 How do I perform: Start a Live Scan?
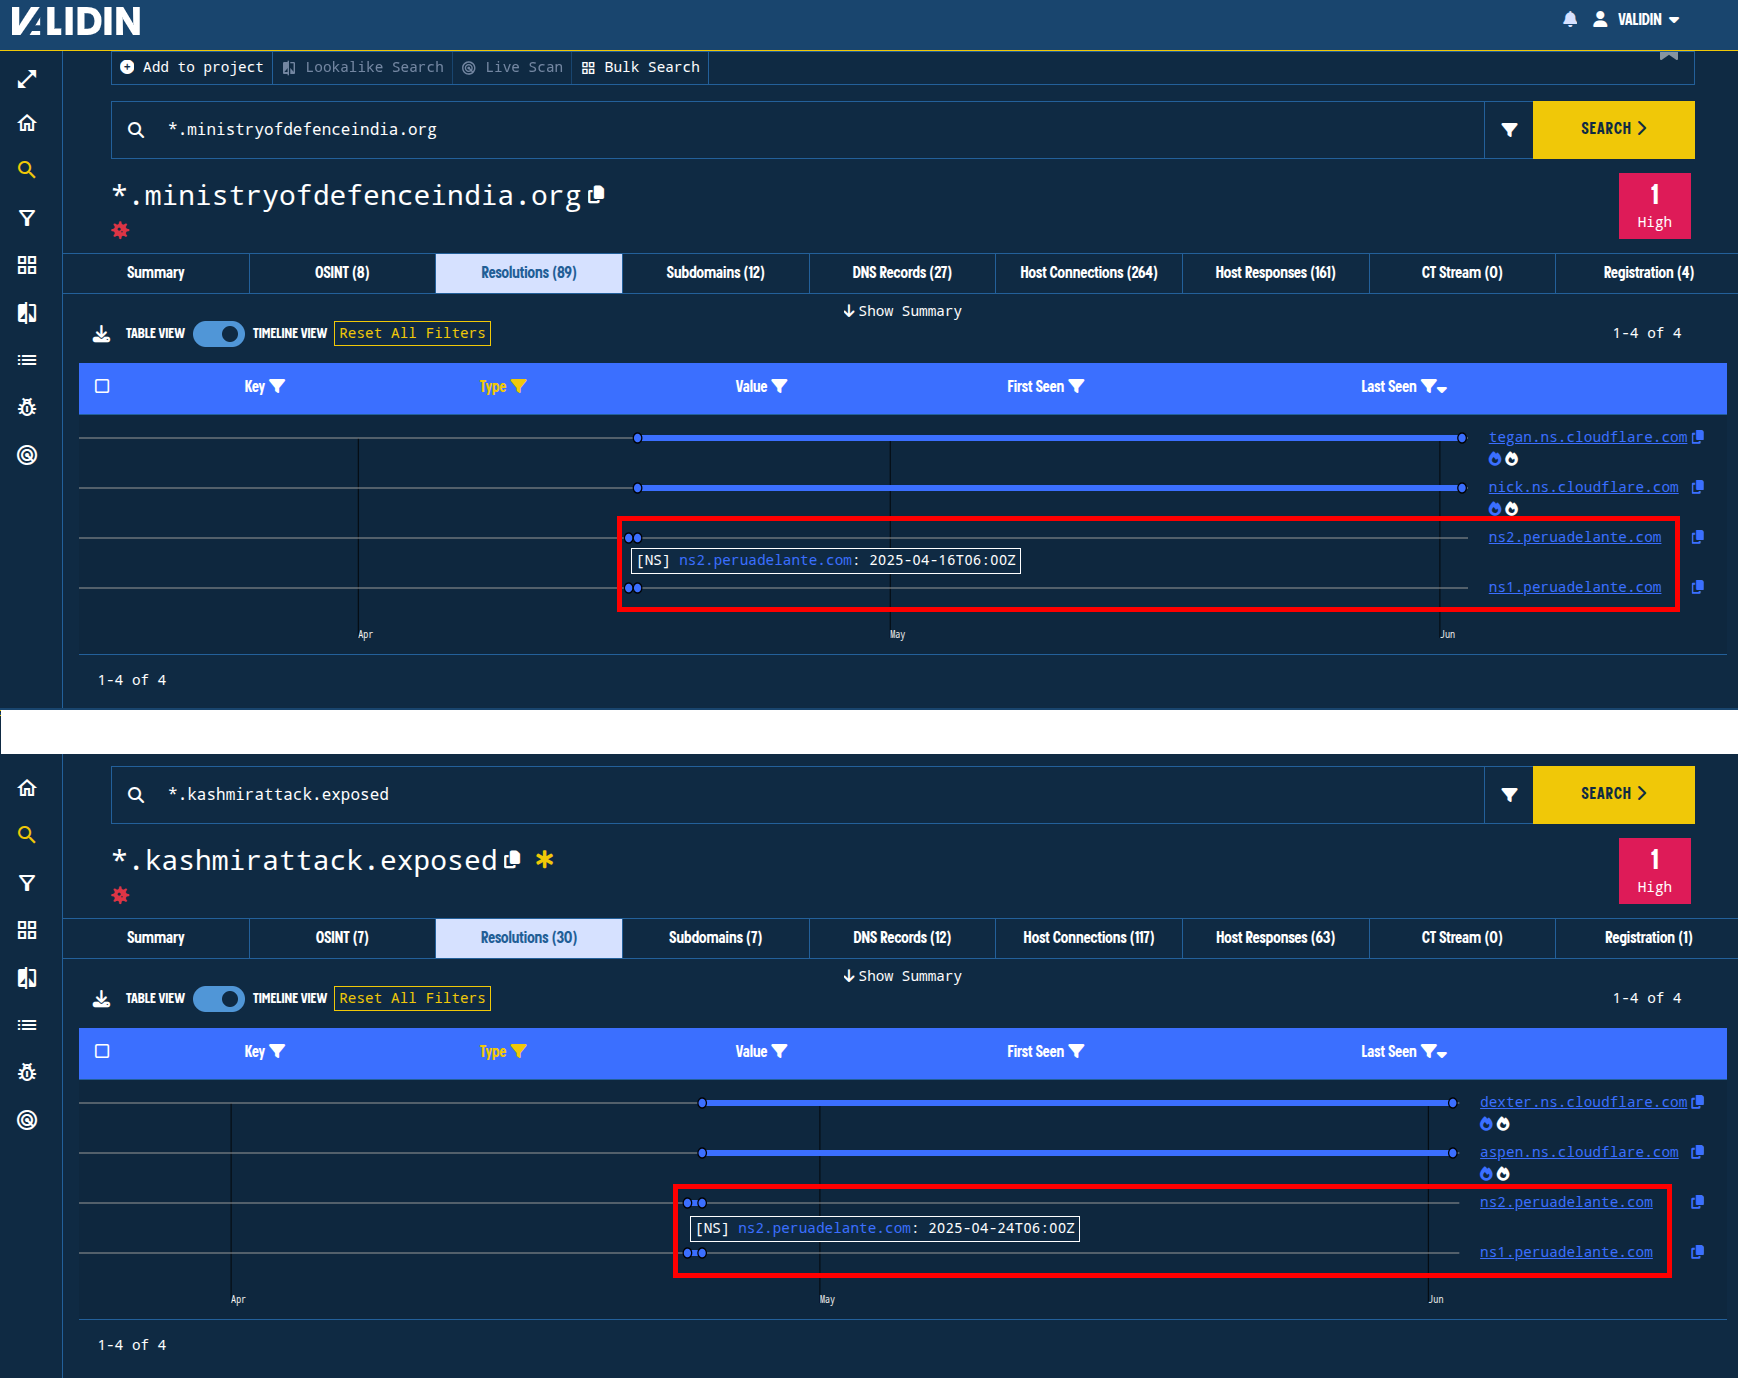[x=512, y=67]
